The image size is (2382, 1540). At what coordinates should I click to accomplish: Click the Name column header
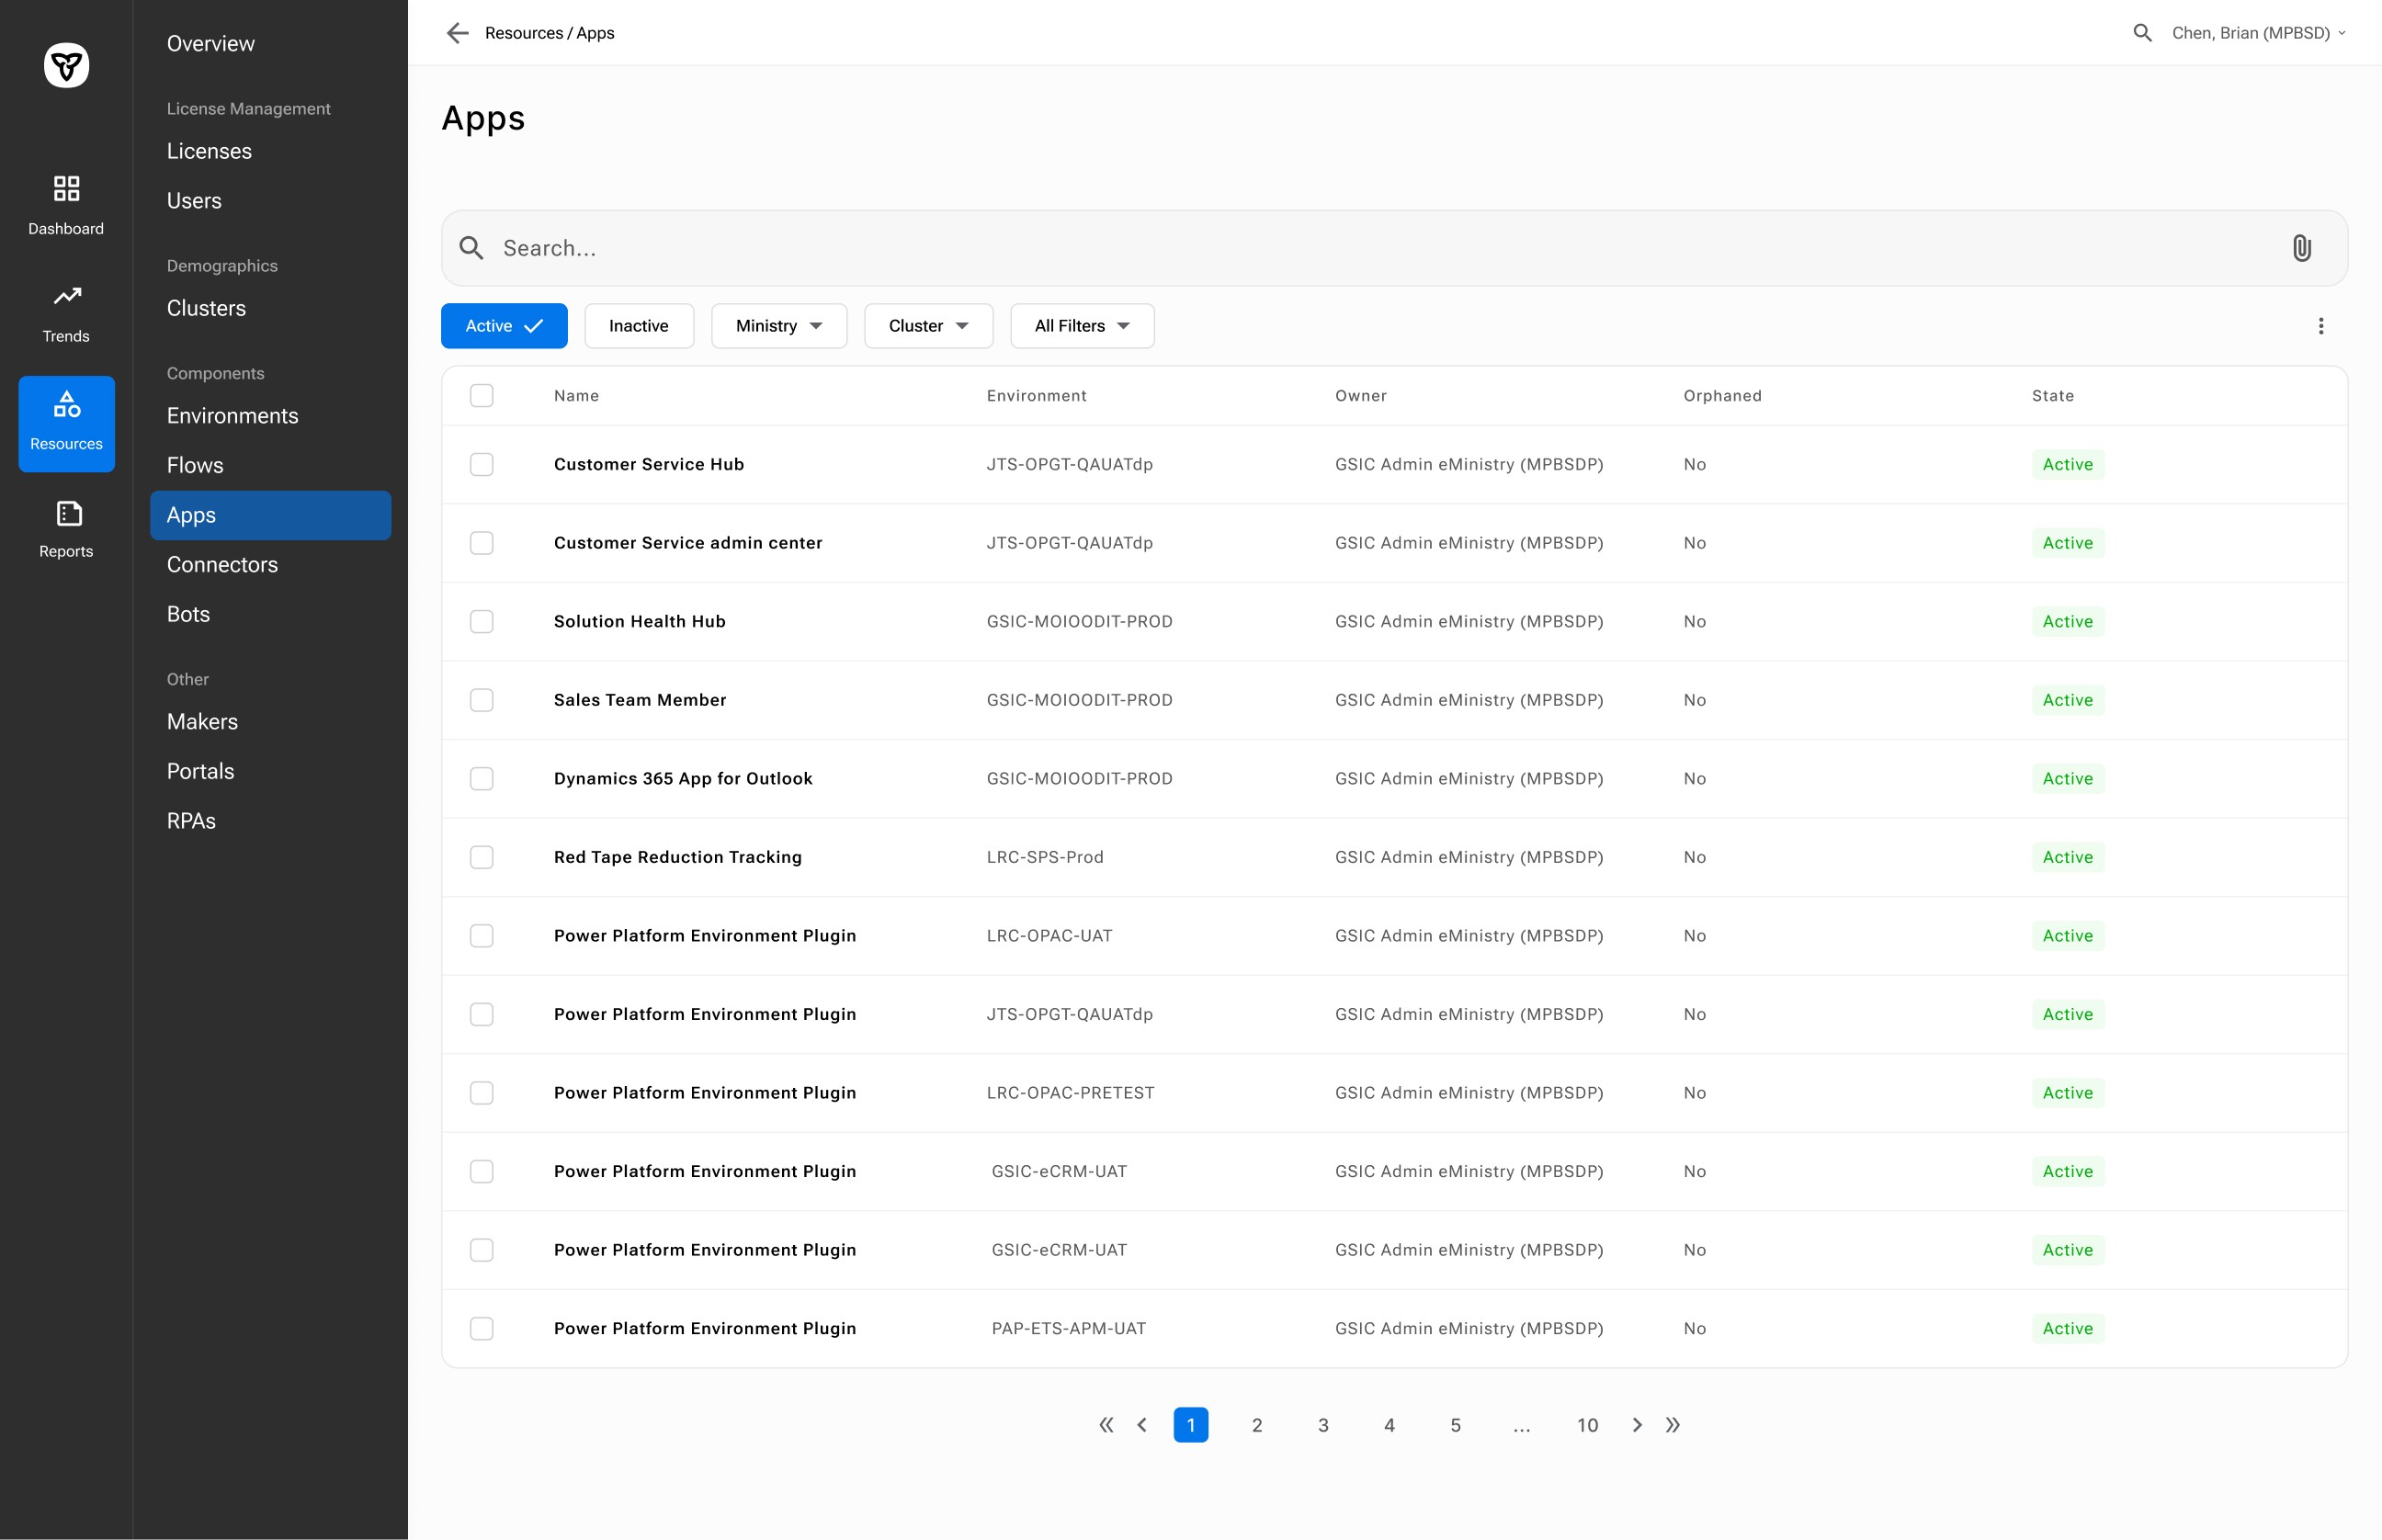577,396
